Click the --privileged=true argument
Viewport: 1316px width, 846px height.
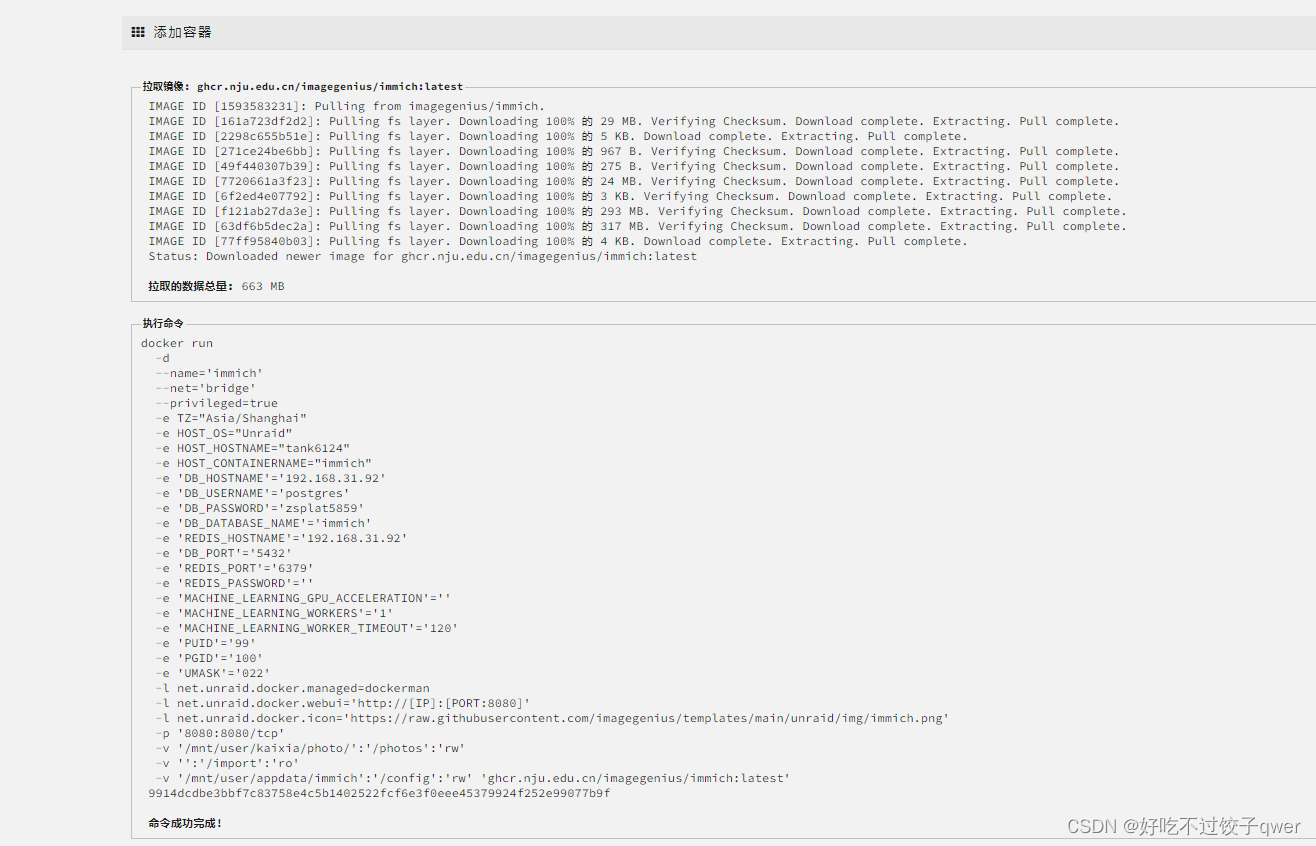pyautogui.click(x=217, y=403)
